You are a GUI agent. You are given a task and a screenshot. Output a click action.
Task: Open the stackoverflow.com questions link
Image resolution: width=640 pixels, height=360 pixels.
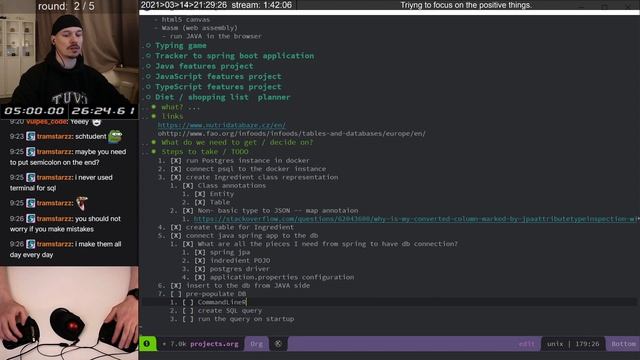(x=415, y=219)
